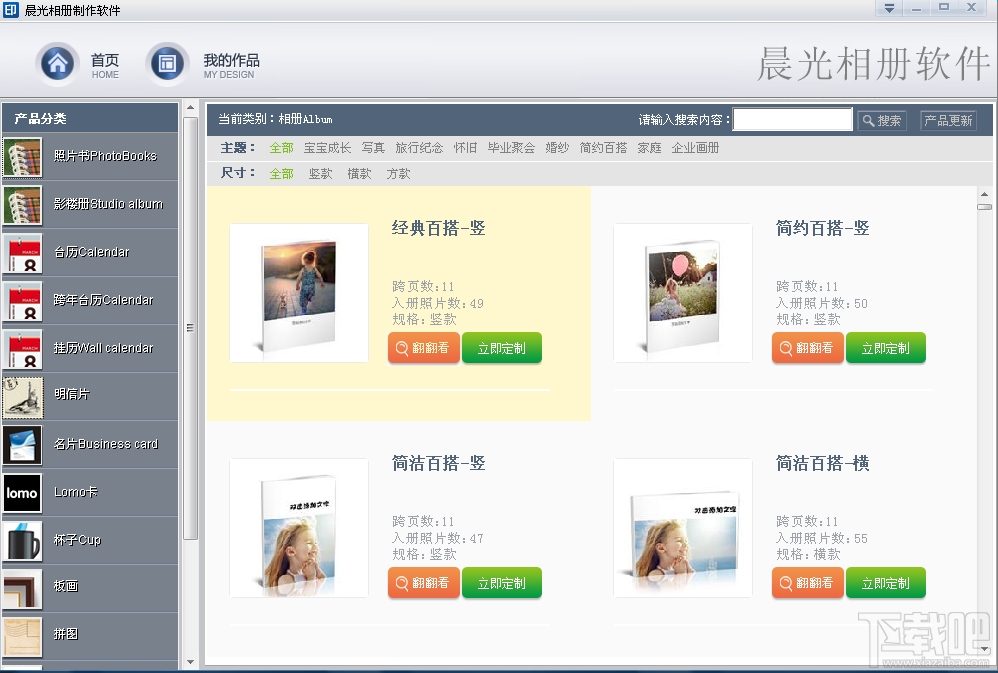Customize 简约百搭-竖 with 立即定制
This screenshot has width=998, height=673.
(x=885, y=348)
